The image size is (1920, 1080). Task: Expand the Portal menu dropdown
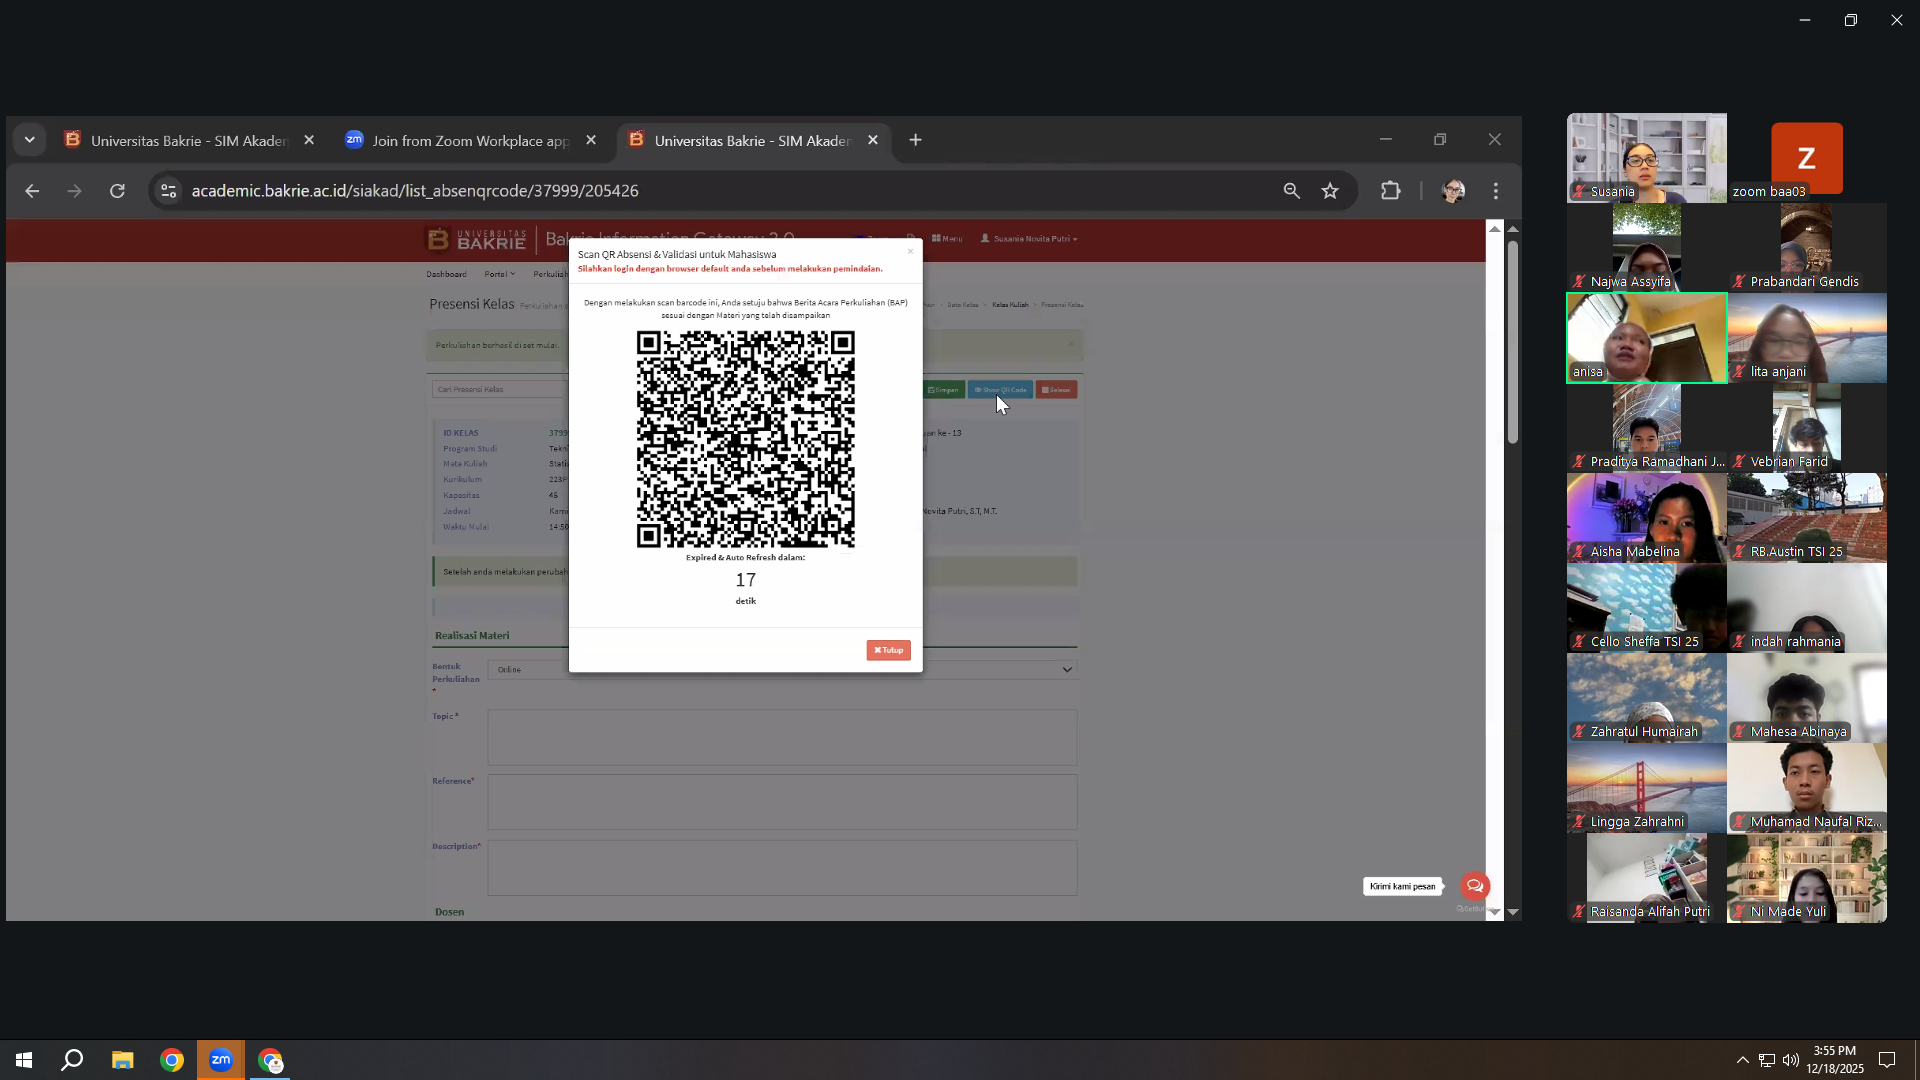tap(499, 274)
